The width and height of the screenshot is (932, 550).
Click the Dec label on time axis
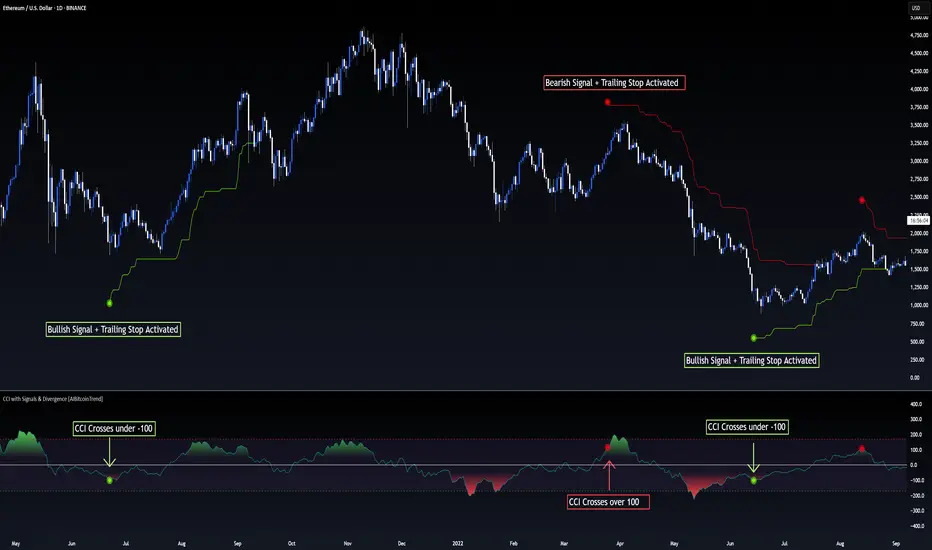point(402,543)
